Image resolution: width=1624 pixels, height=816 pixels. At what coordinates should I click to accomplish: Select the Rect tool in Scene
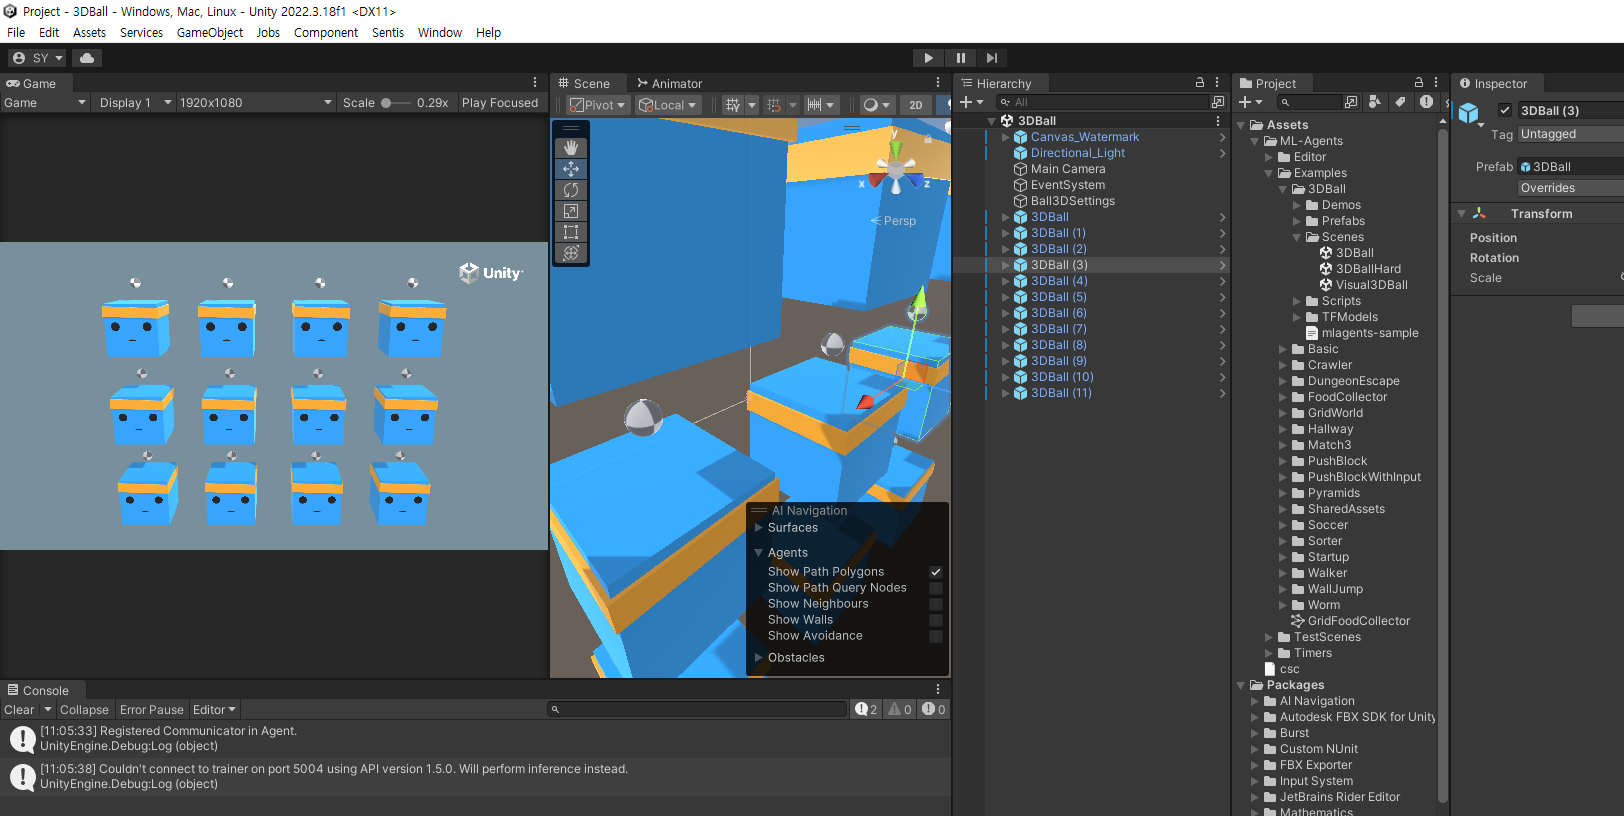(x=571, y=232)
